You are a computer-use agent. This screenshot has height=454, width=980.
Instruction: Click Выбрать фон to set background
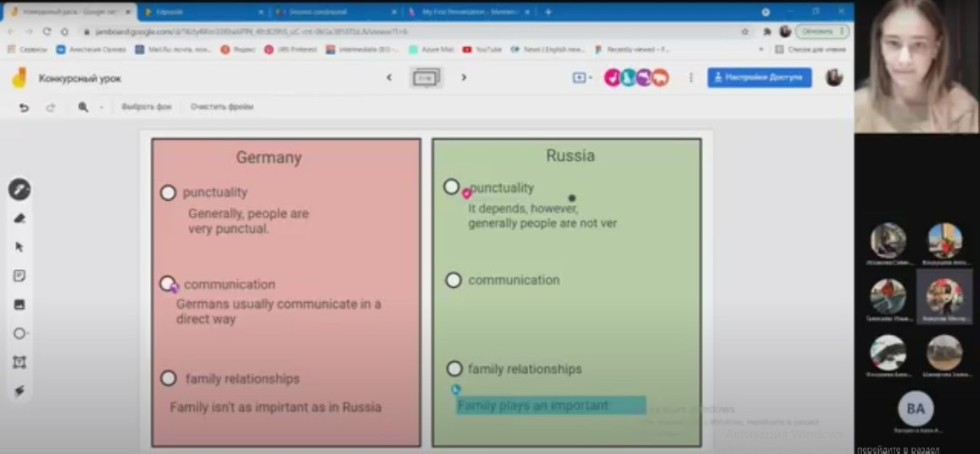pos(146,107)
